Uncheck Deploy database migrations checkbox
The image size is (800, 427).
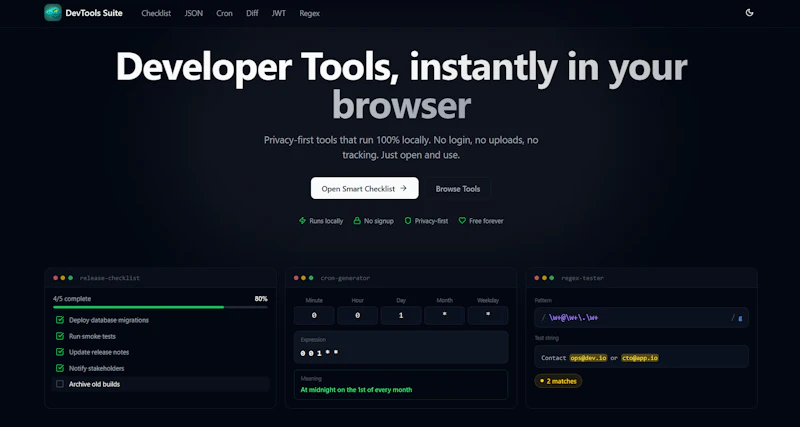[60, 320]
